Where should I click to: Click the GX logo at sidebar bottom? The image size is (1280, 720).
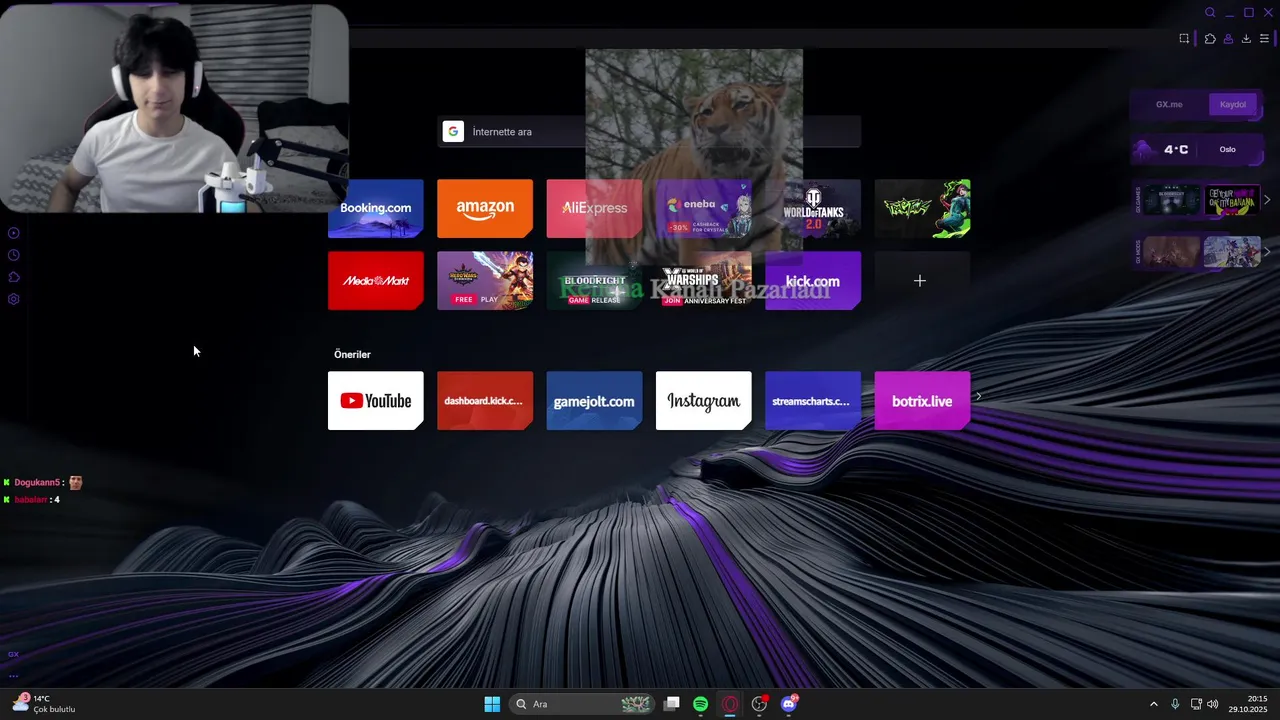[14, 654]
